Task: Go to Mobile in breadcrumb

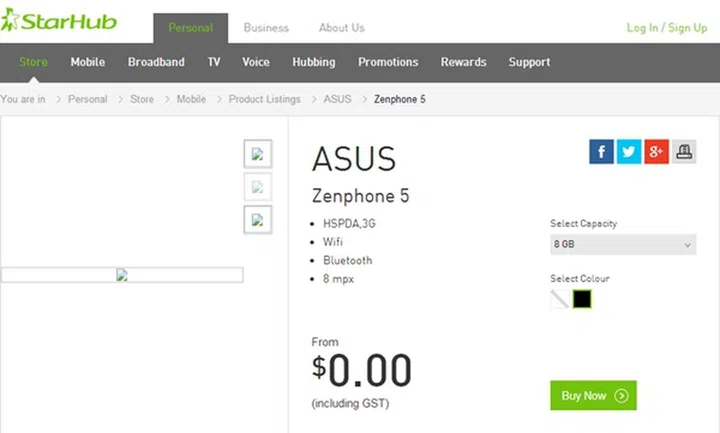Action: (191, 99)
